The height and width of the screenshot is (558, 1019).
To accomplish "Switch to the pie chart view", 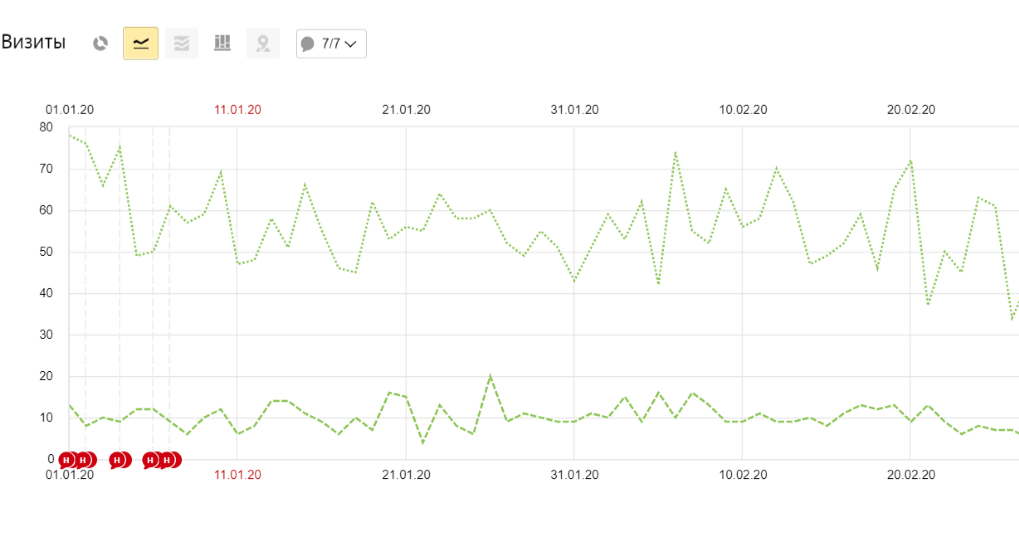I will 100,44.
